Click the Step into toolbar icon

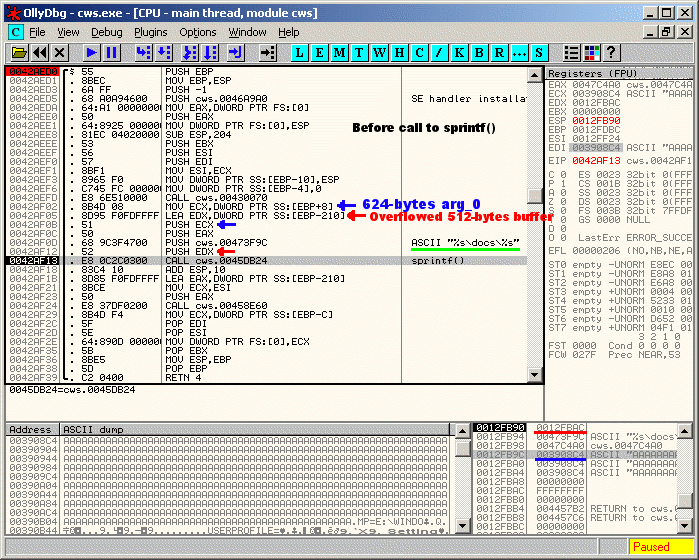[143, 53]
